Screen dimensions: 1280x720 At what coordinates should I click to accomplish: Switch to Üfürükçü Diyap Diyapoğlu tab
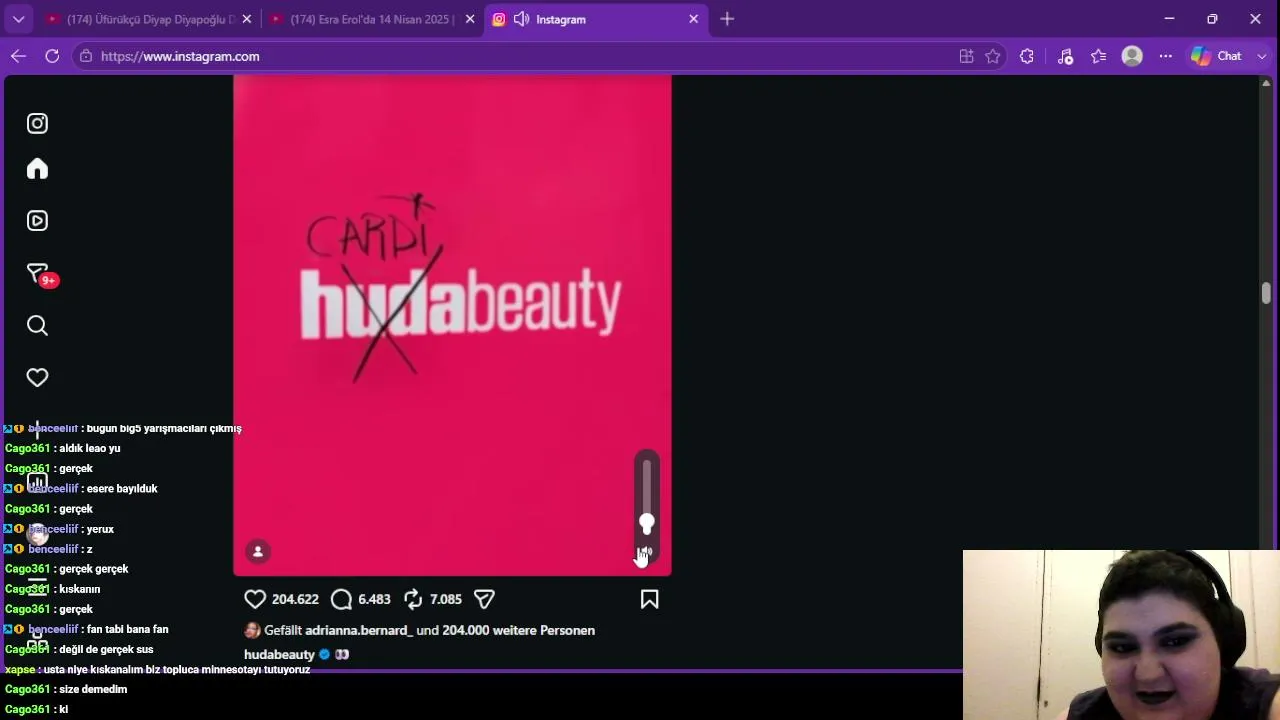[148, 19]
